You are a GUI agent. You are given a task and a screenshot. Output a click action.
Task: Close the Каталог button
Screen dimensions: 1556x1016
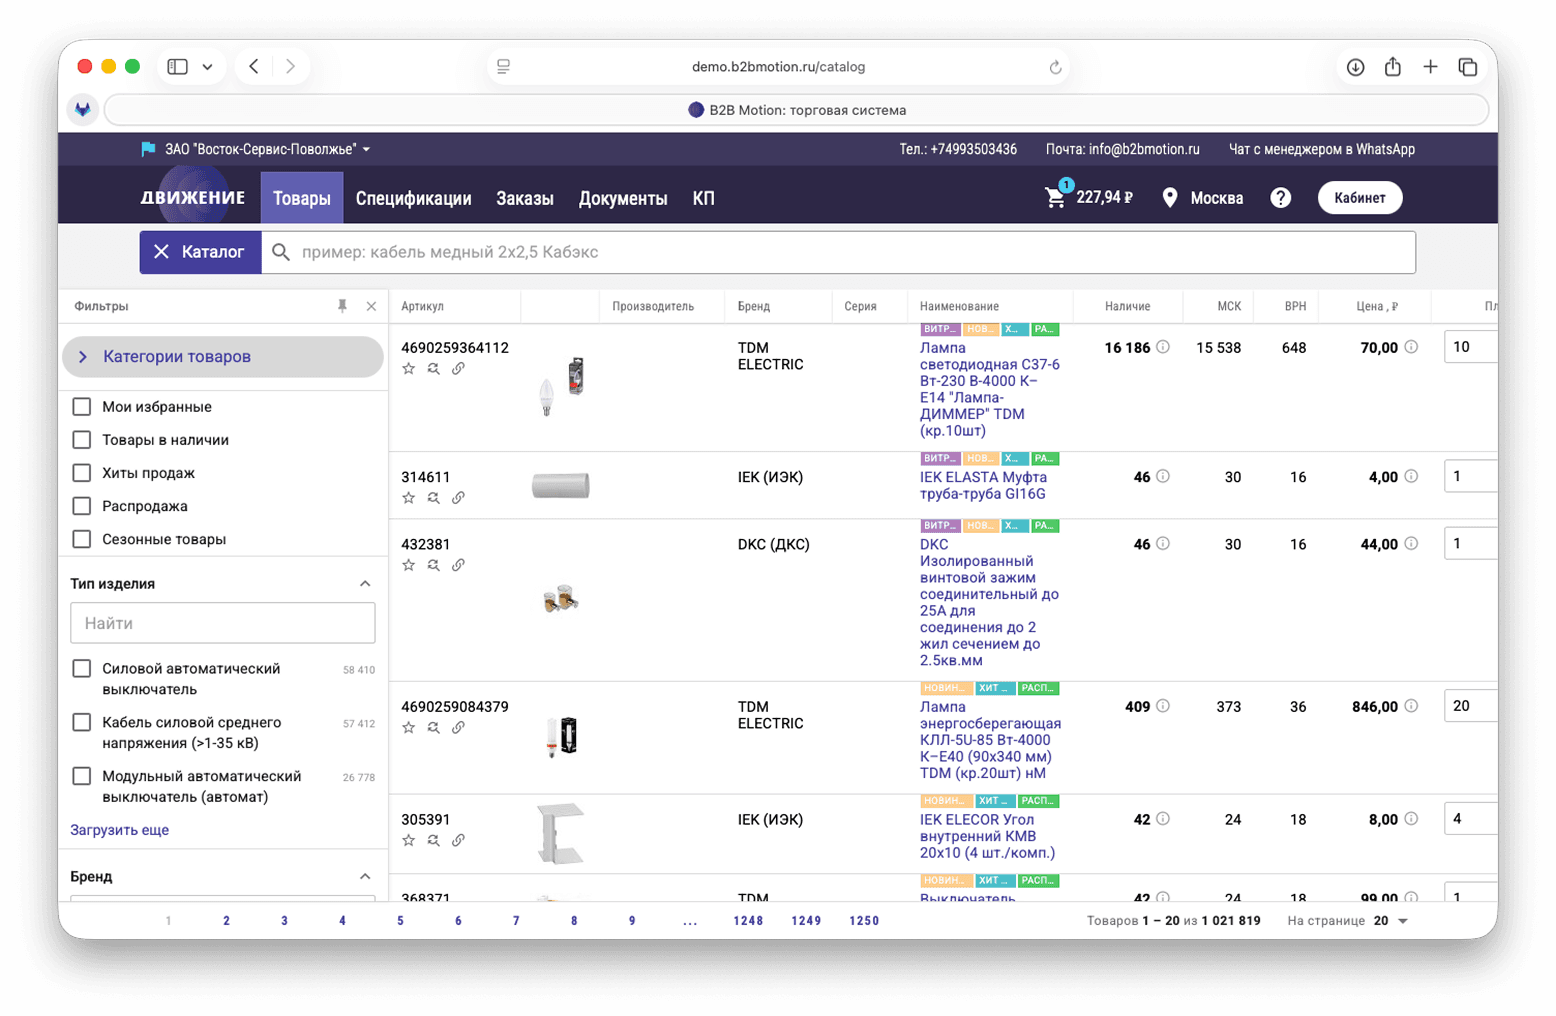(200, 252)
